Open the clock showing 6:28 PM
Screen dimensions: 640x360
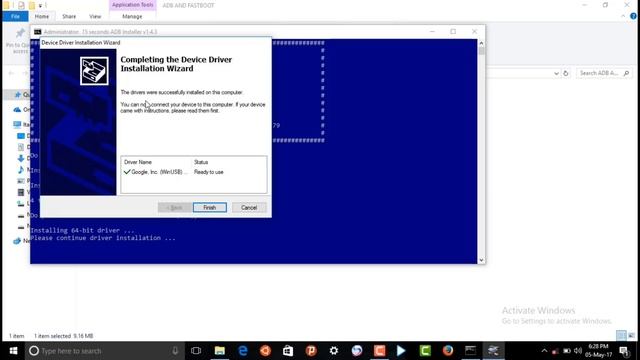point(598,351)
